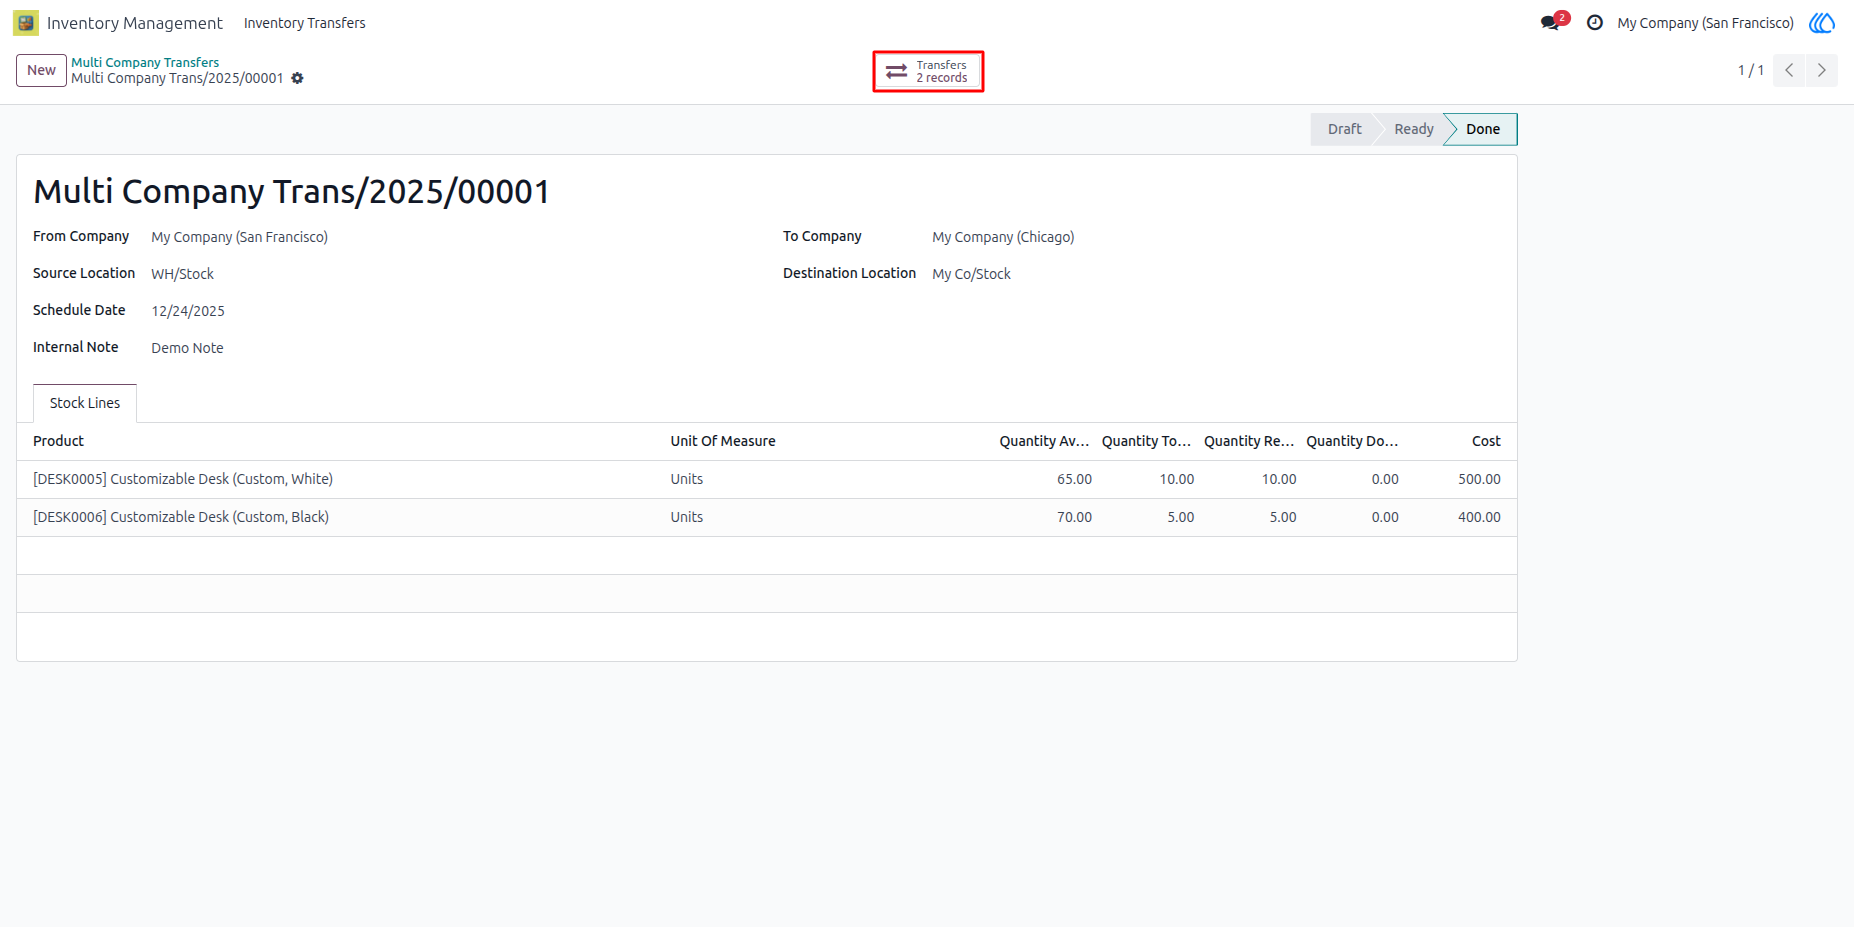Click the user avatar icon top right
The height and width of the screenshot is (927, 1854).
click(1822, 22)
